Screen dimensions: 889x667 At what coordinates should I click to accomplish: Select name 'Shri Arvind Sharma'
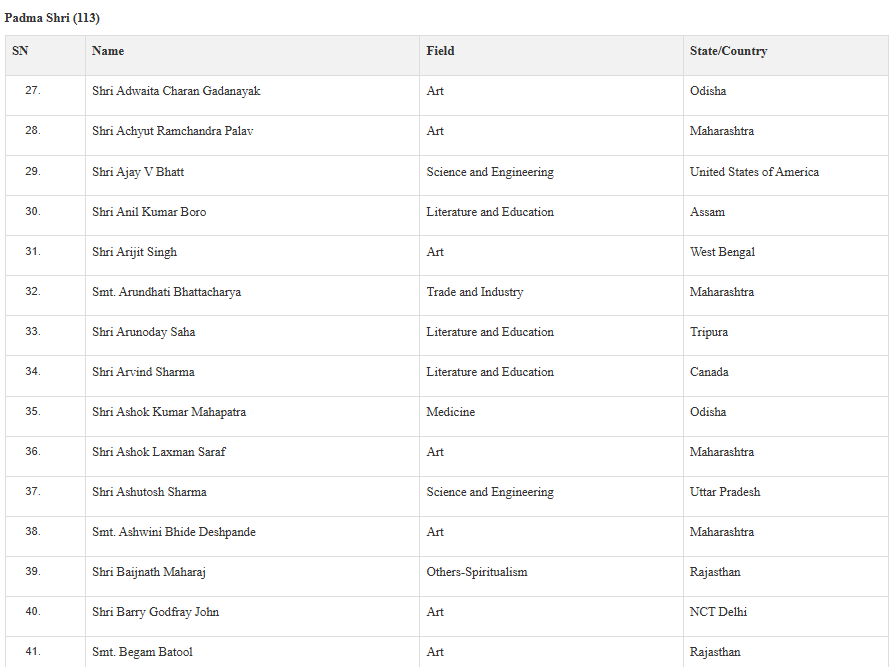[143, 372]
